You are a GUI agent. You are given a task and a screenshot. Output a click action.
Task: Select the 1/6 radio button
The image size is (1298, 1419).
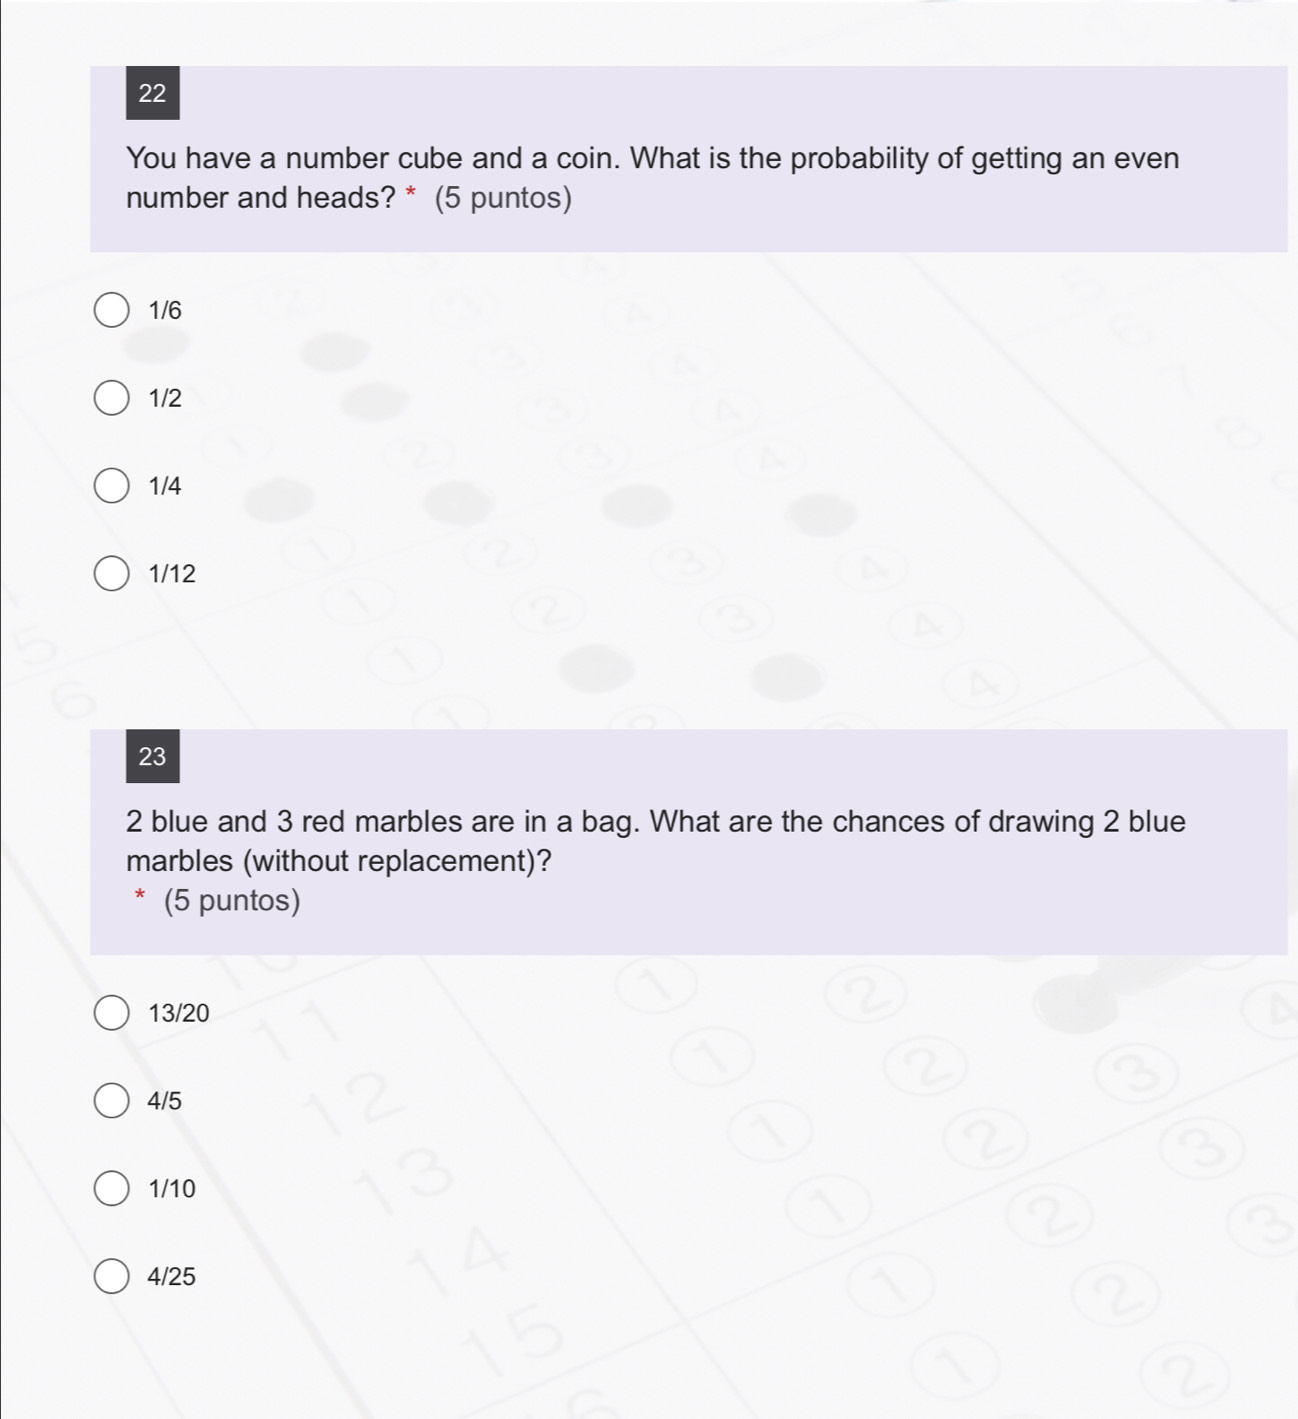(x=112, y=310)
